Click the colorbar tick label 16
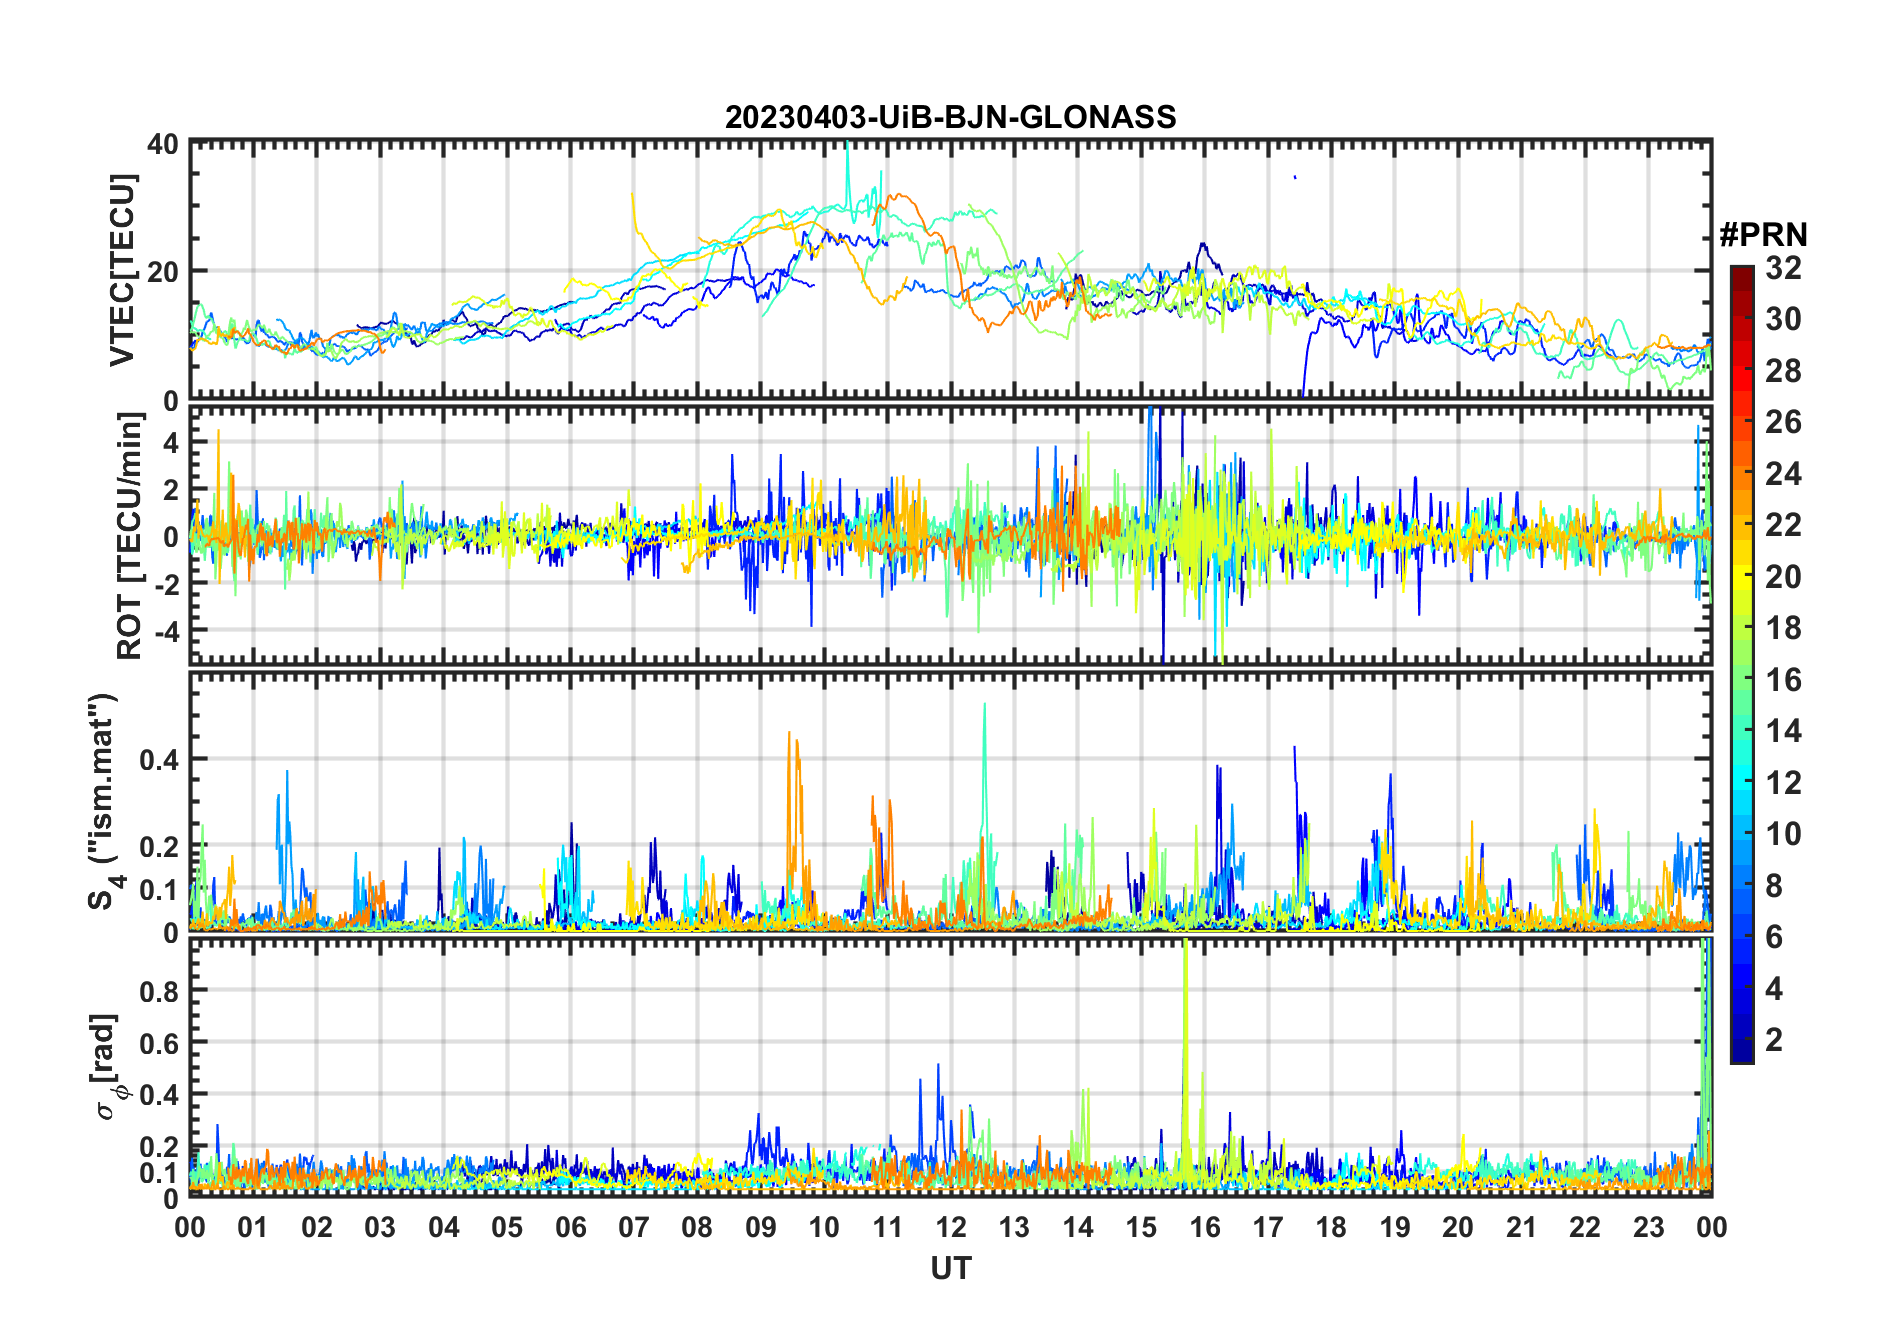This screenshot has width=1902, height=1330. (1783, 680)
